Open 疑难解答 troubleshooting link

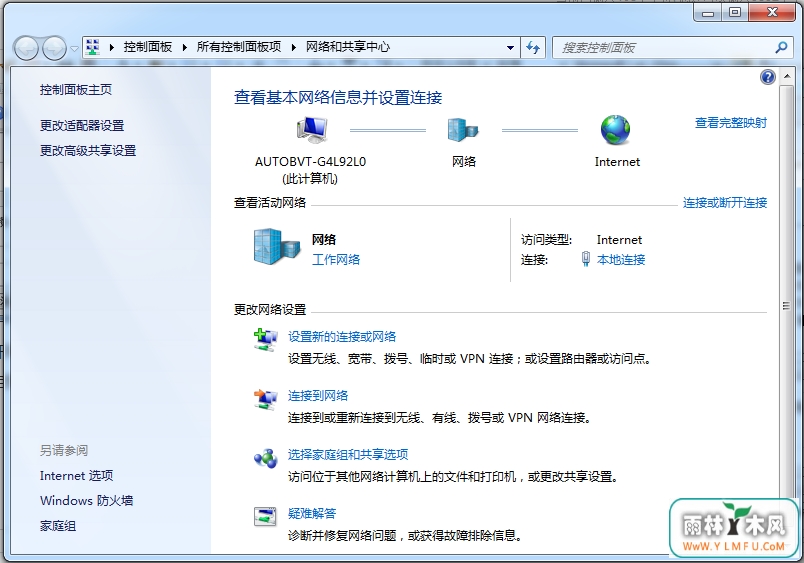point(312,514)
